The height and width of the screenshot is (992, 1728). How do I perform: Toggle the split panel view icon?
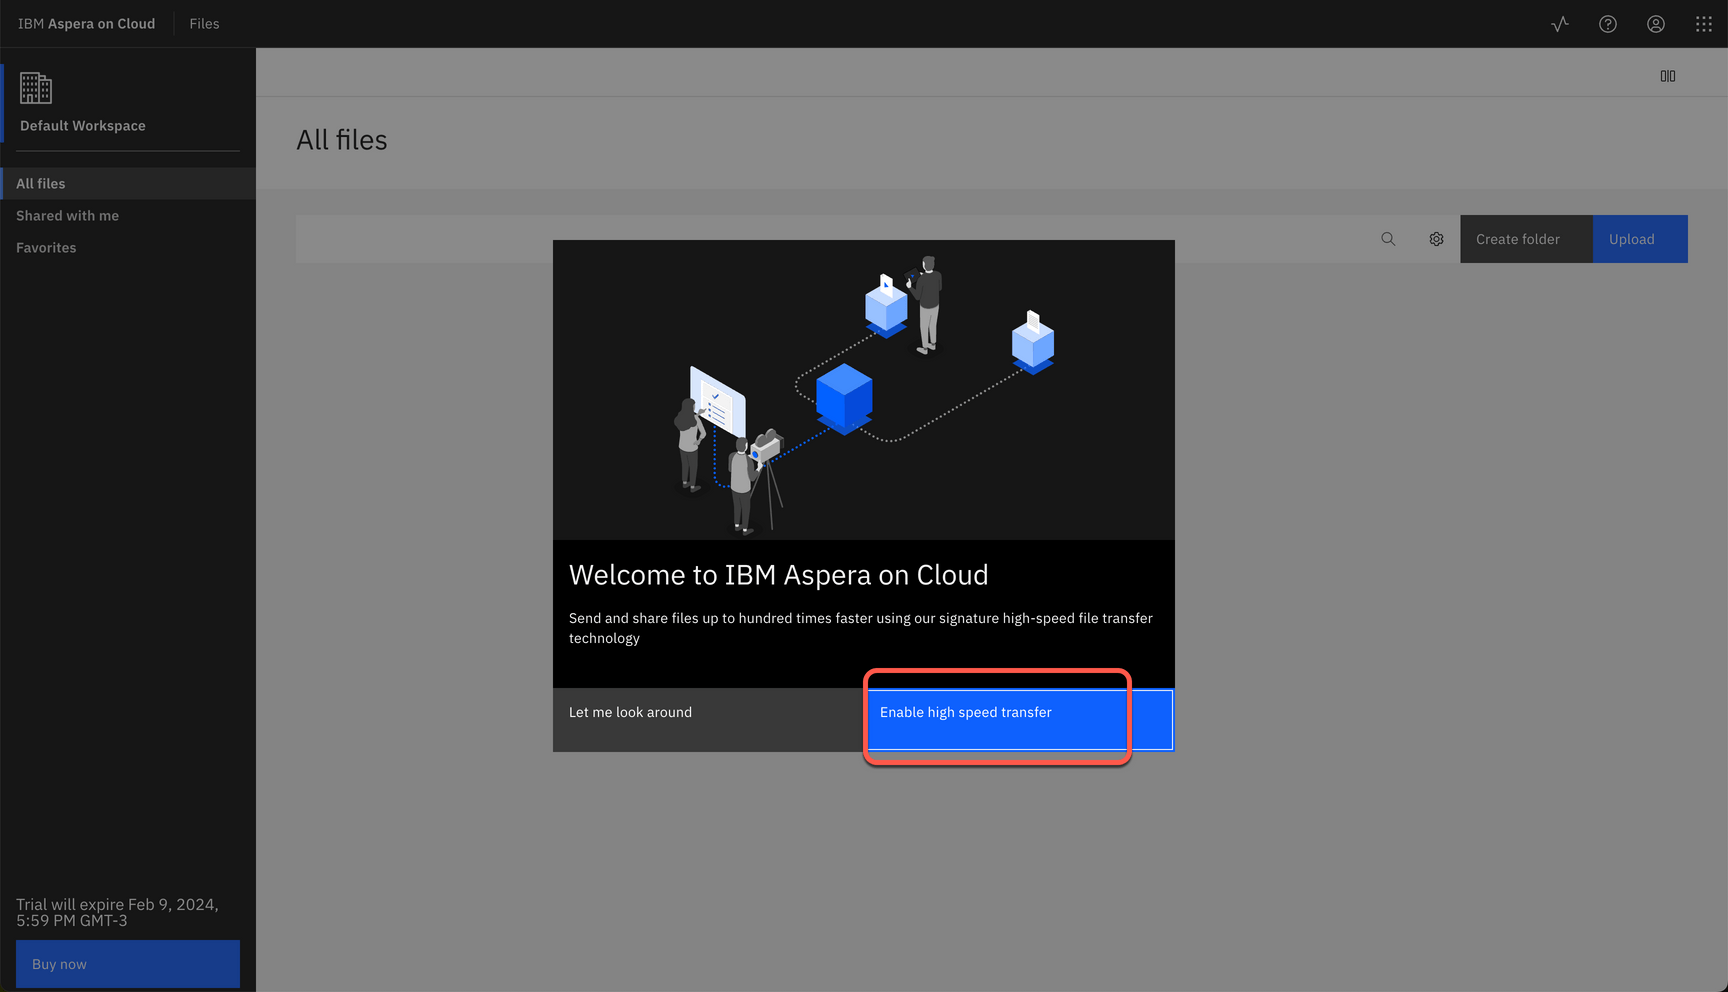pyautogui.click(x=1667, y=75)
